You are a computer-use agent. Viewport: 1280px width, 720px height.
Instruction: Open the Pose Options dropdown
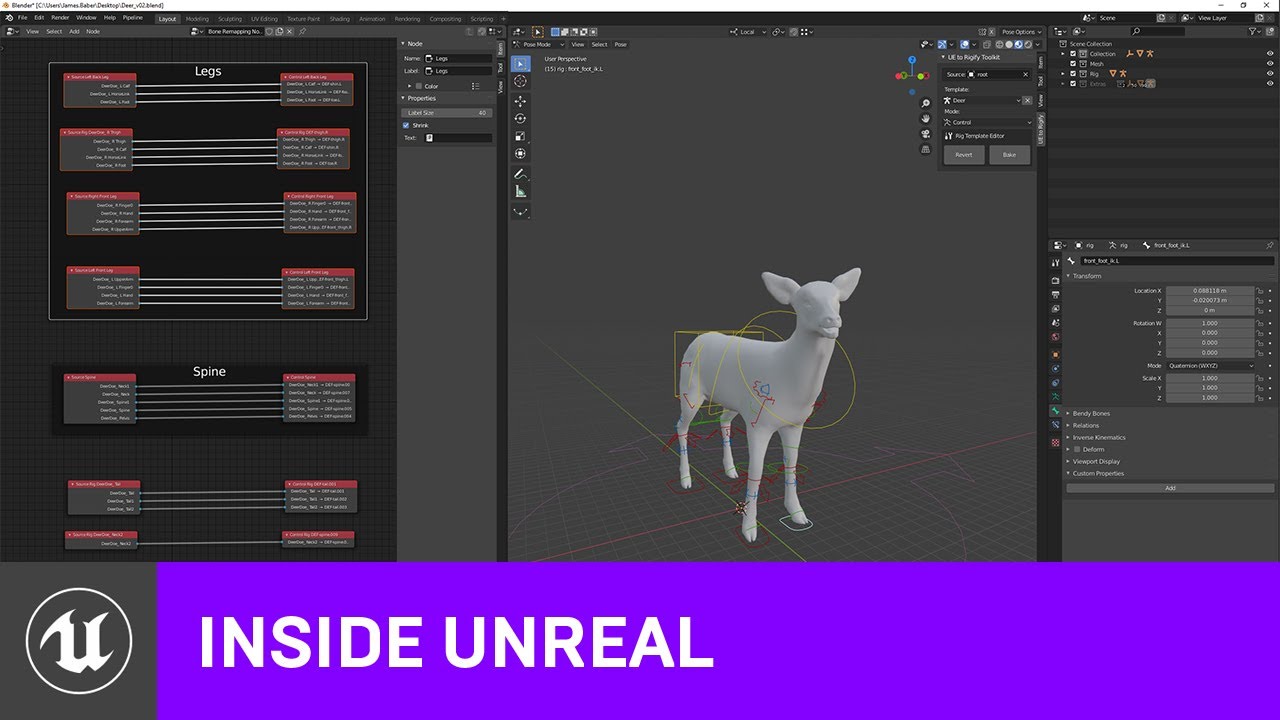[x=1021, y=32]
